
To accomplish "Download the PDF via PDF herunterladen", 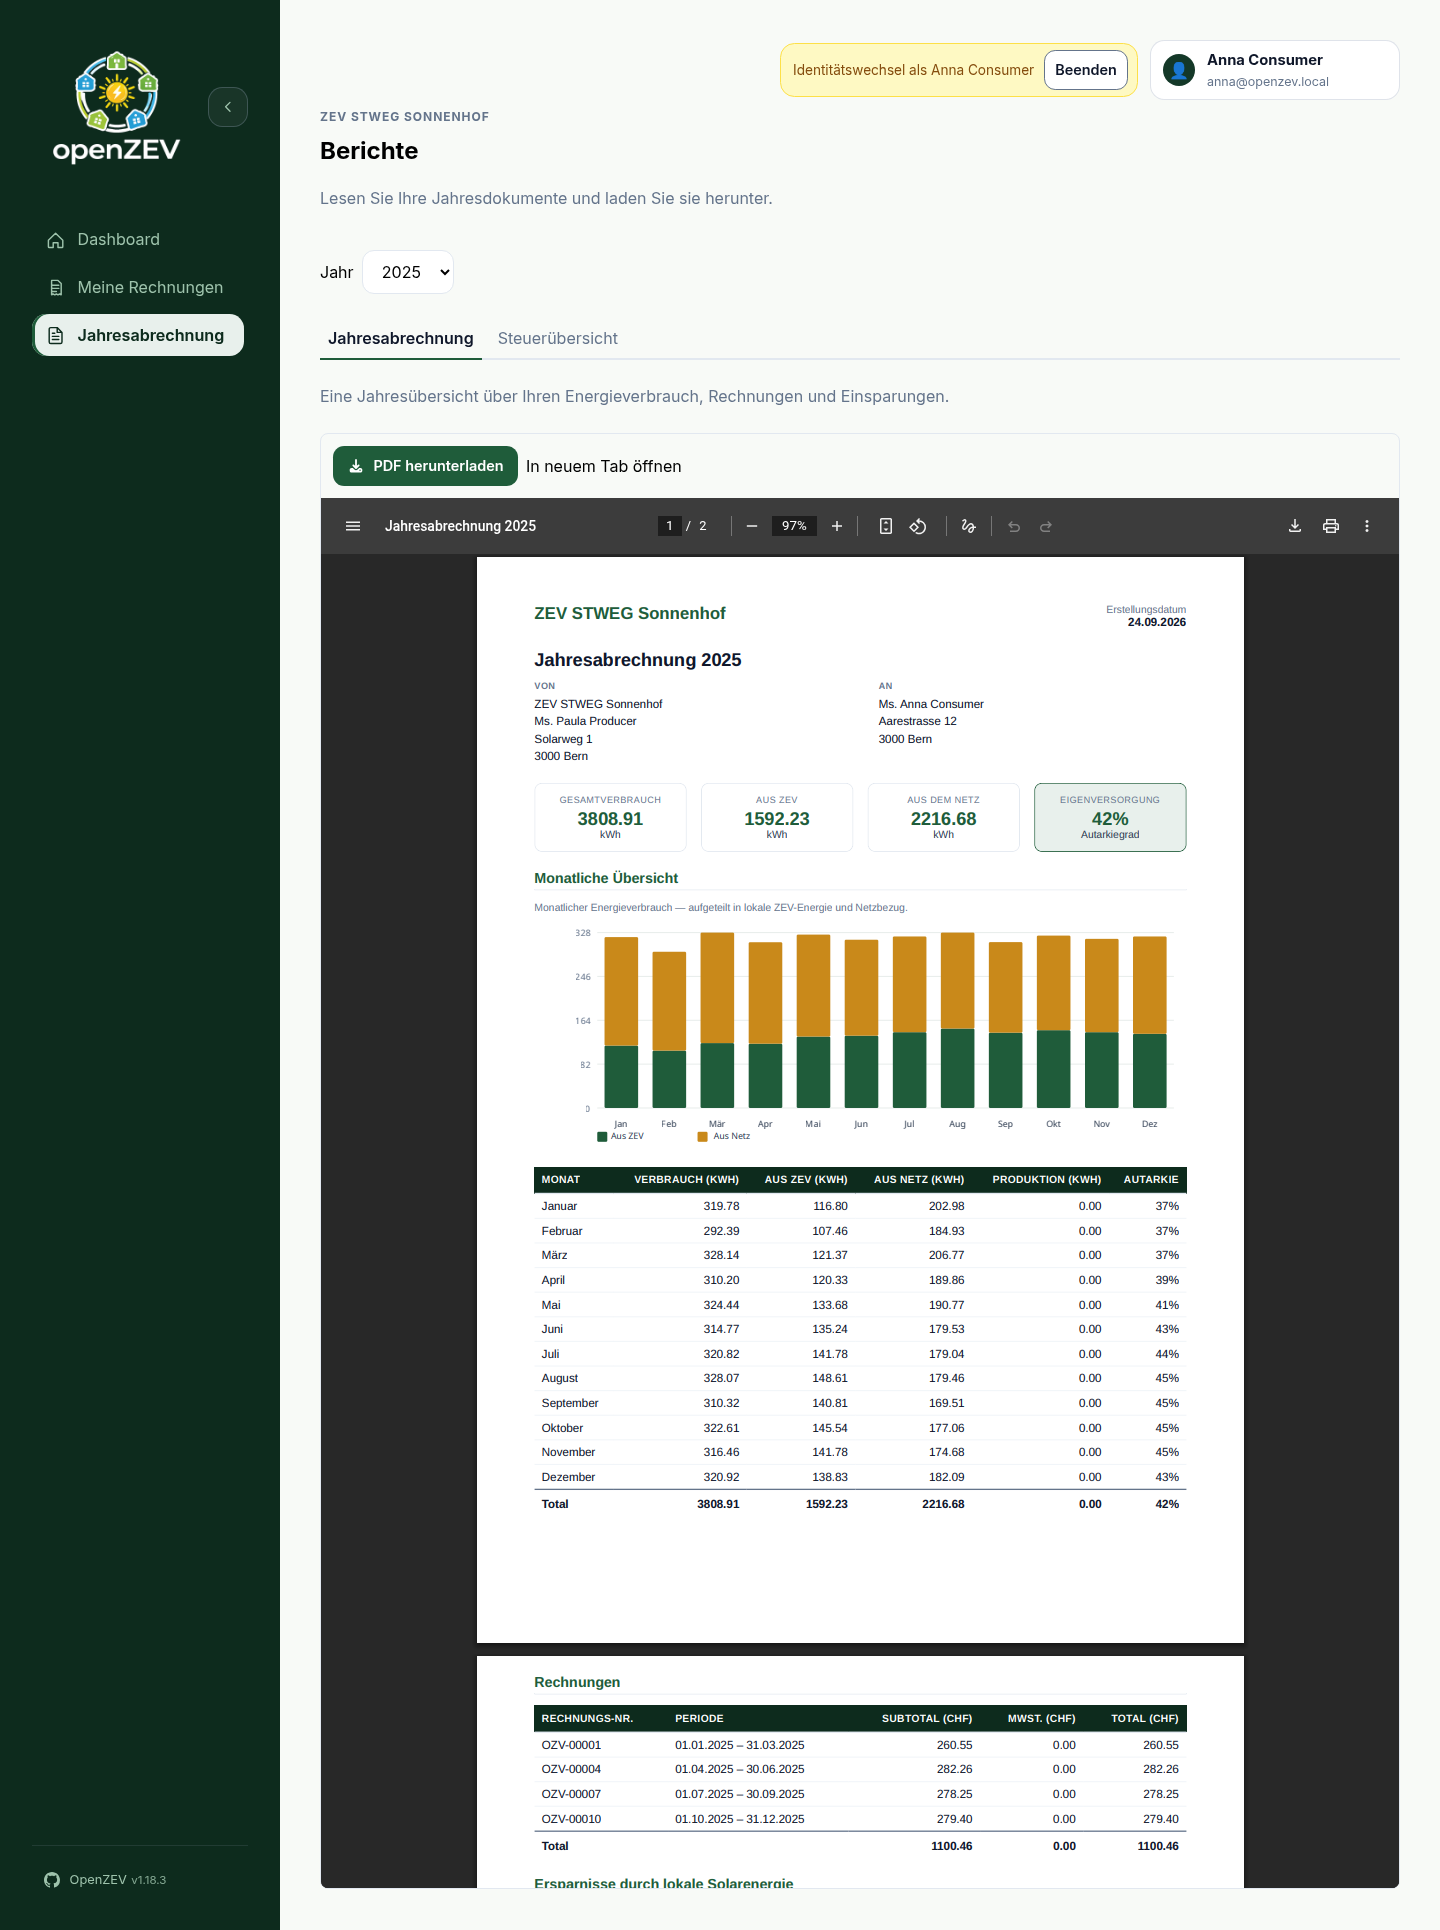I will tap(425, 466).
